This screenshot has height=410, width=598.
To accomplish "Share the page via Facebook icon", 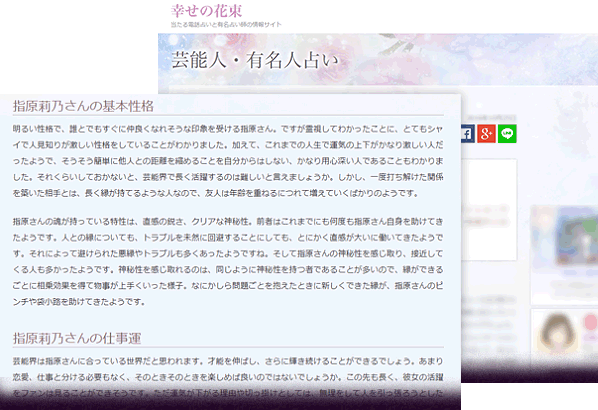I will coord(468,134).
